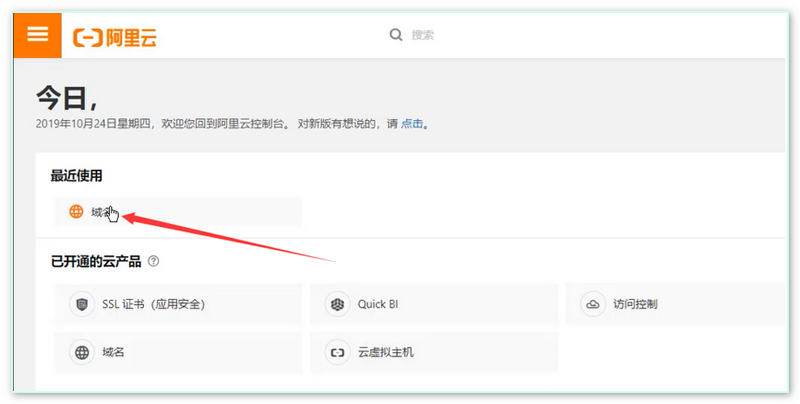Click the 访问控制 cloud icon
The height and width of the screenshot is (404, 800).
tap(593, 304)
